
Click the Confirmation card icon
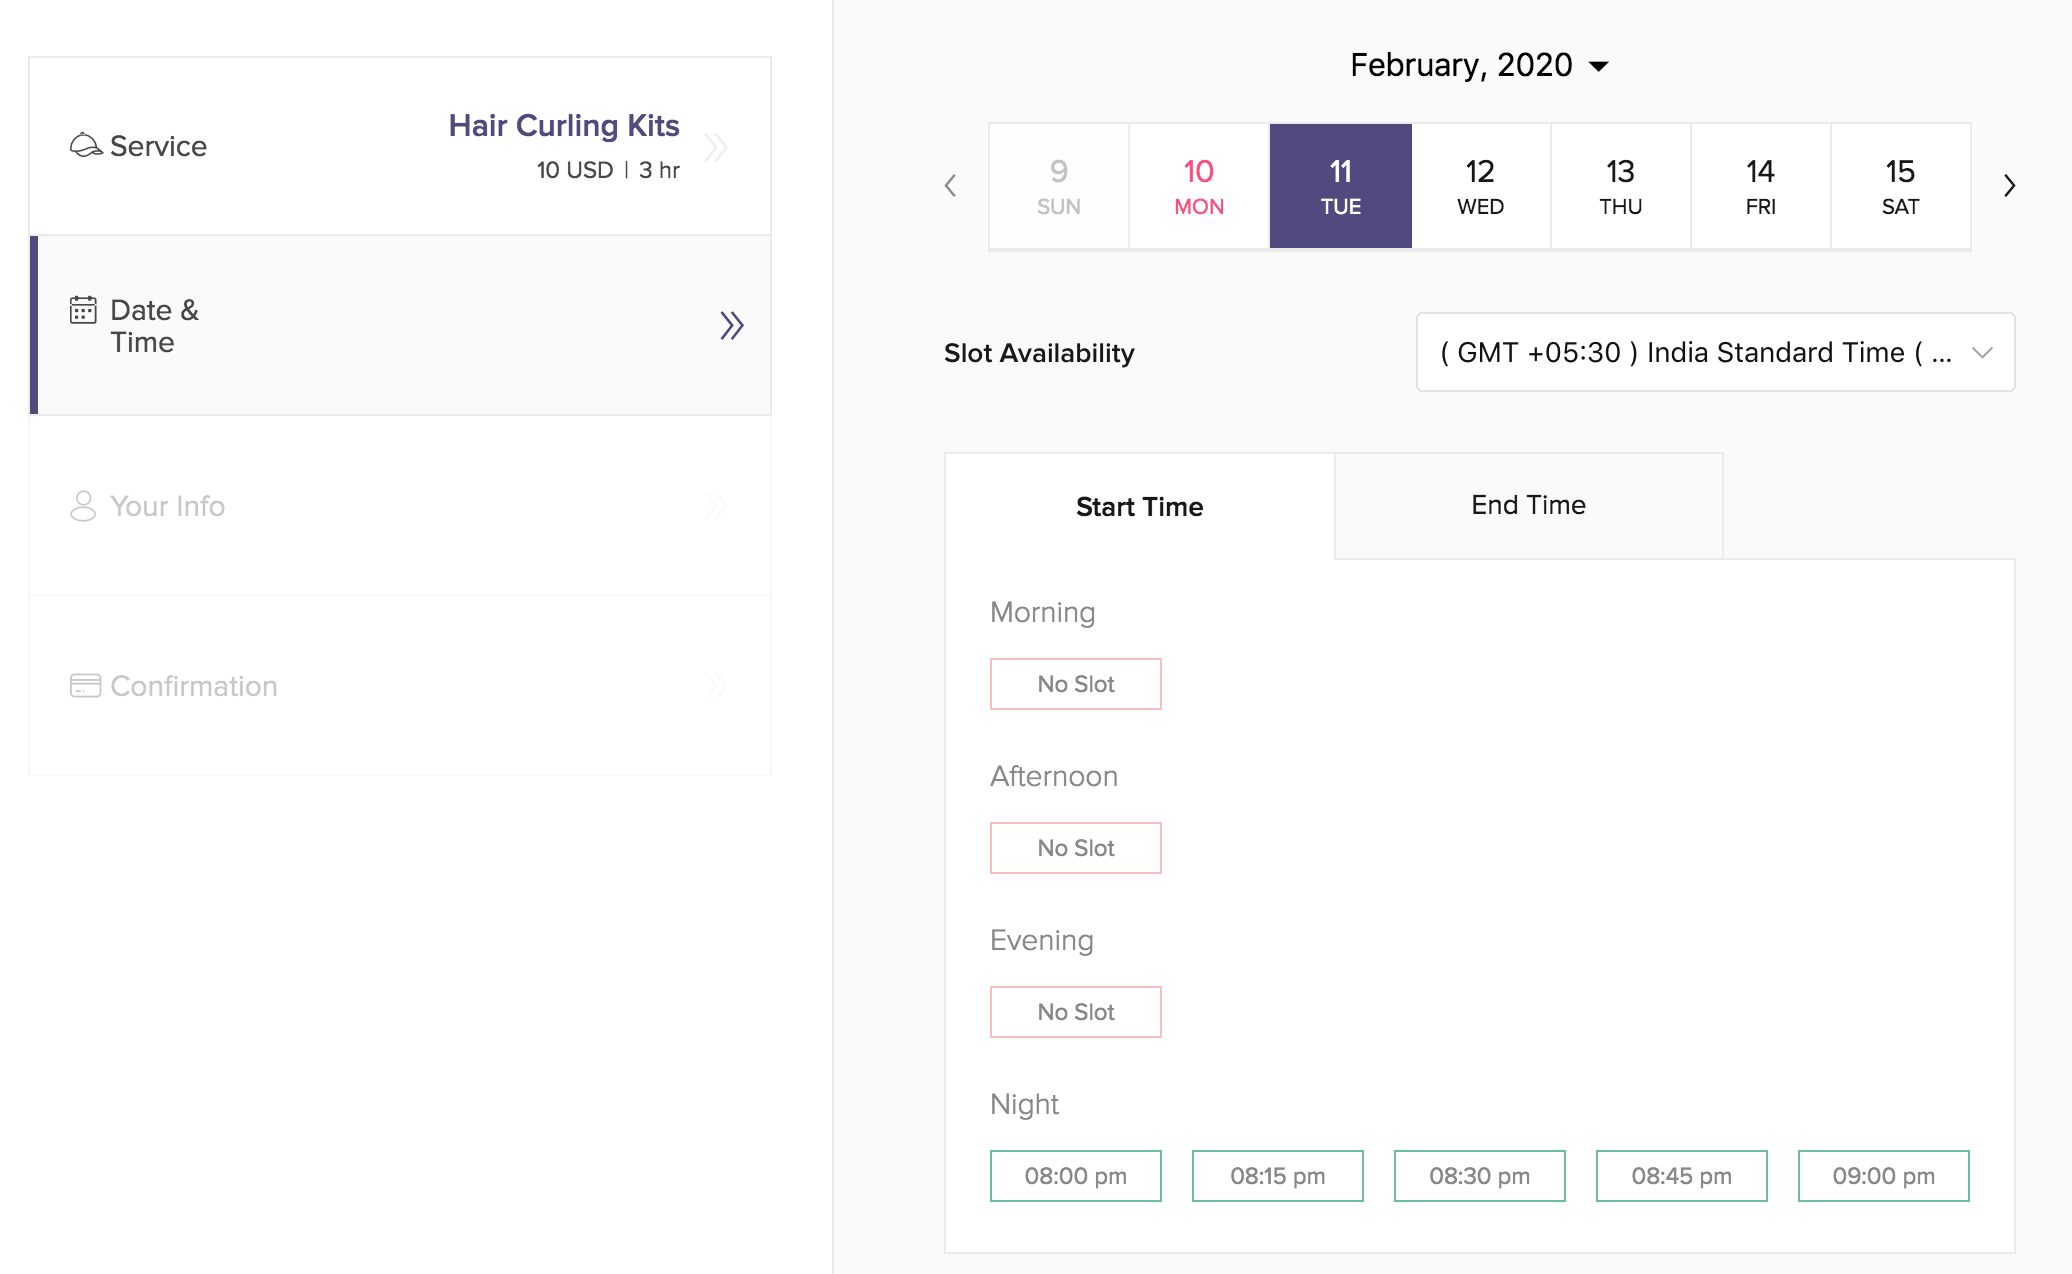point(85,686)
